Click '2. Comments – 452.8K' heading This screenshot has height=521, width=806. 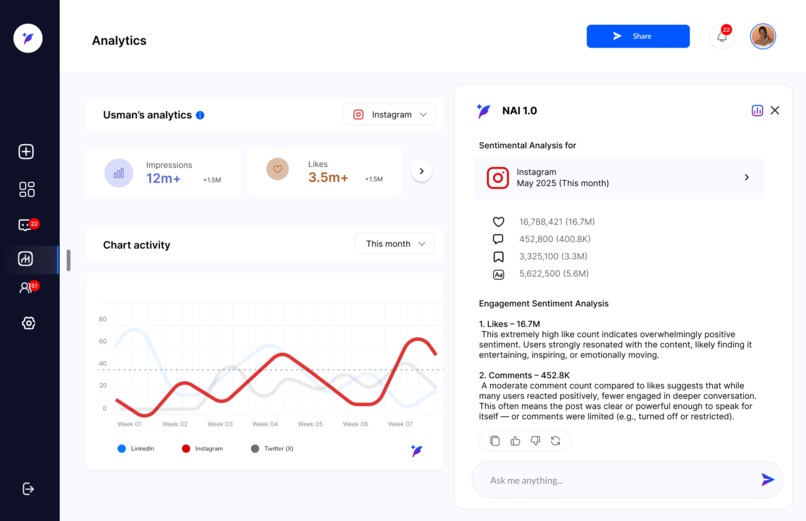point(524,375)
